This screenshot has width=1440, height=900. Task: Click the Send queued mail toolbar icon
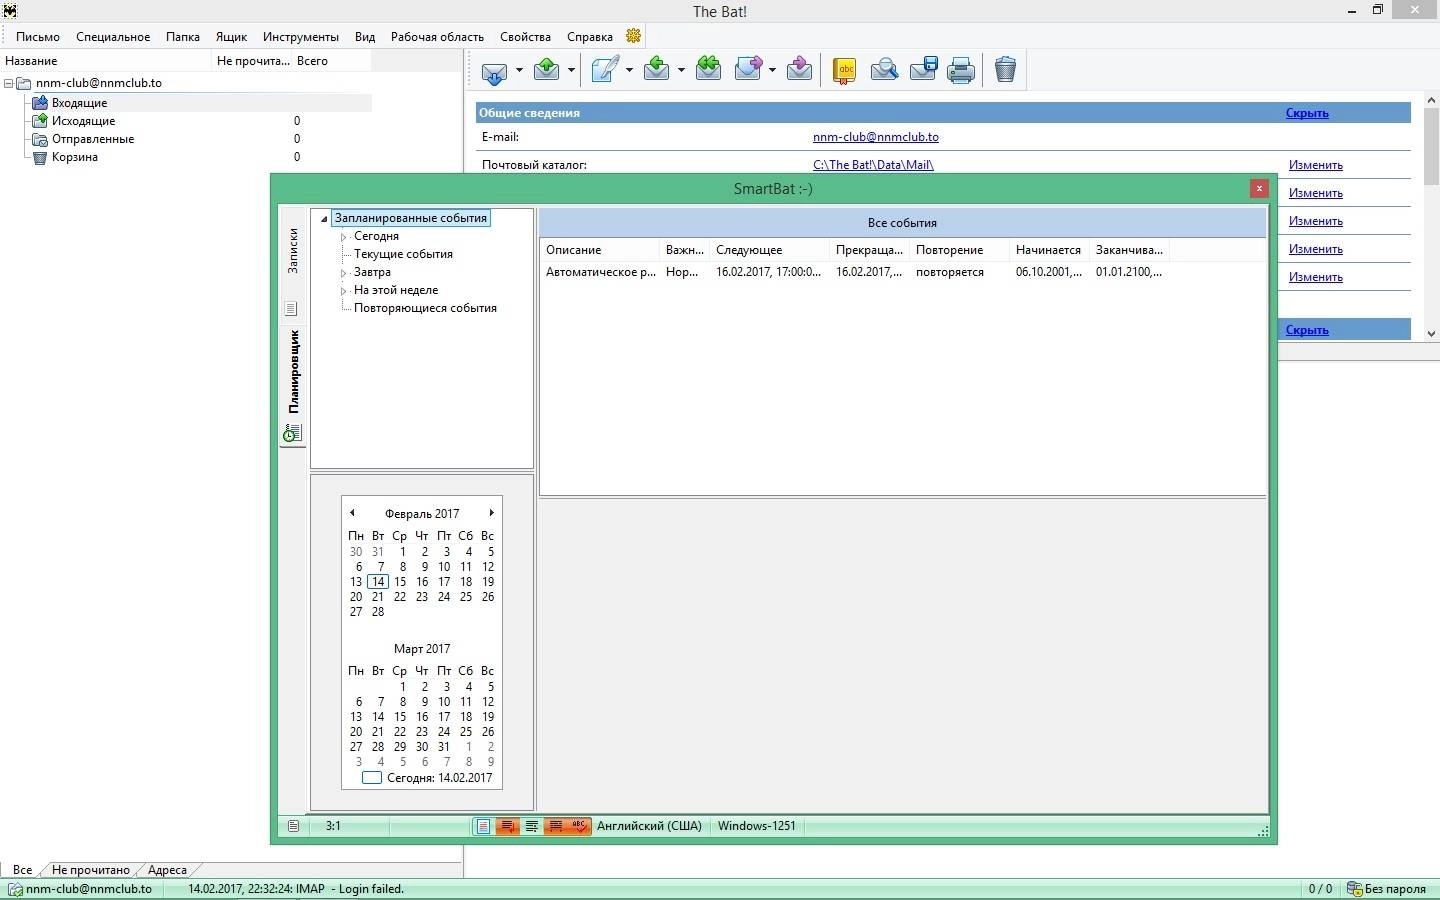coord(547,69)
